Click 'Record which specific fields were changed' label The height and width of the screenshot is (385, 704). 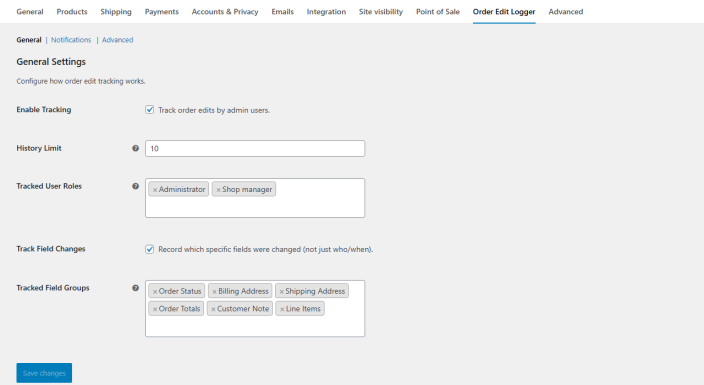[266, 249]
